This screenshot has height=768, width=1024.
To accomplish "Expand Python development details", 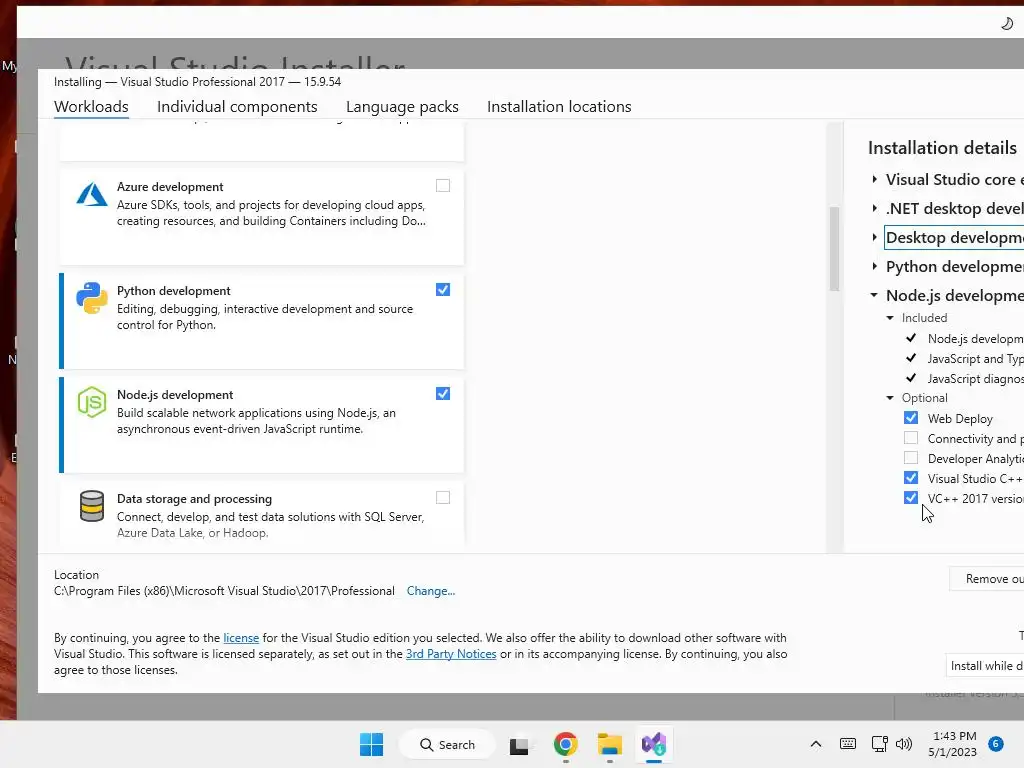I will [874, 266].
